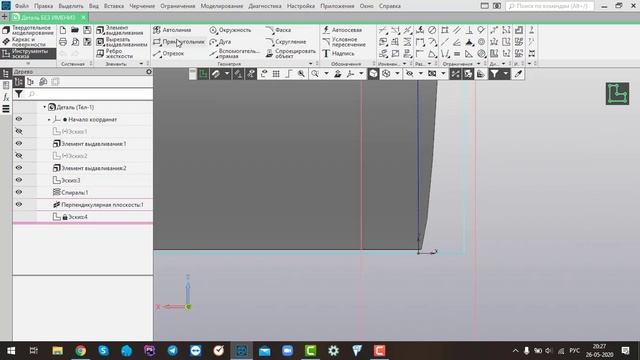Click the green sketch mode indicator
Image resolution: width=640 pixels, height=360 pixels.
point(617,93)
